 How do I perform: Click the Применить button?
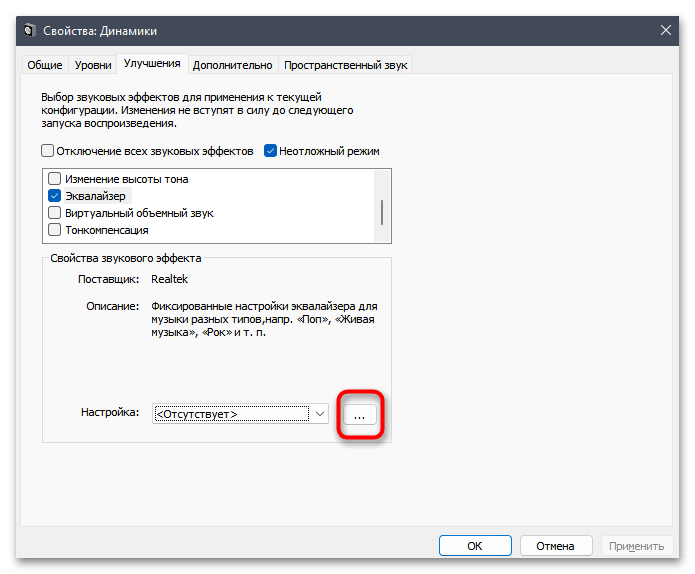coord(636,546)
